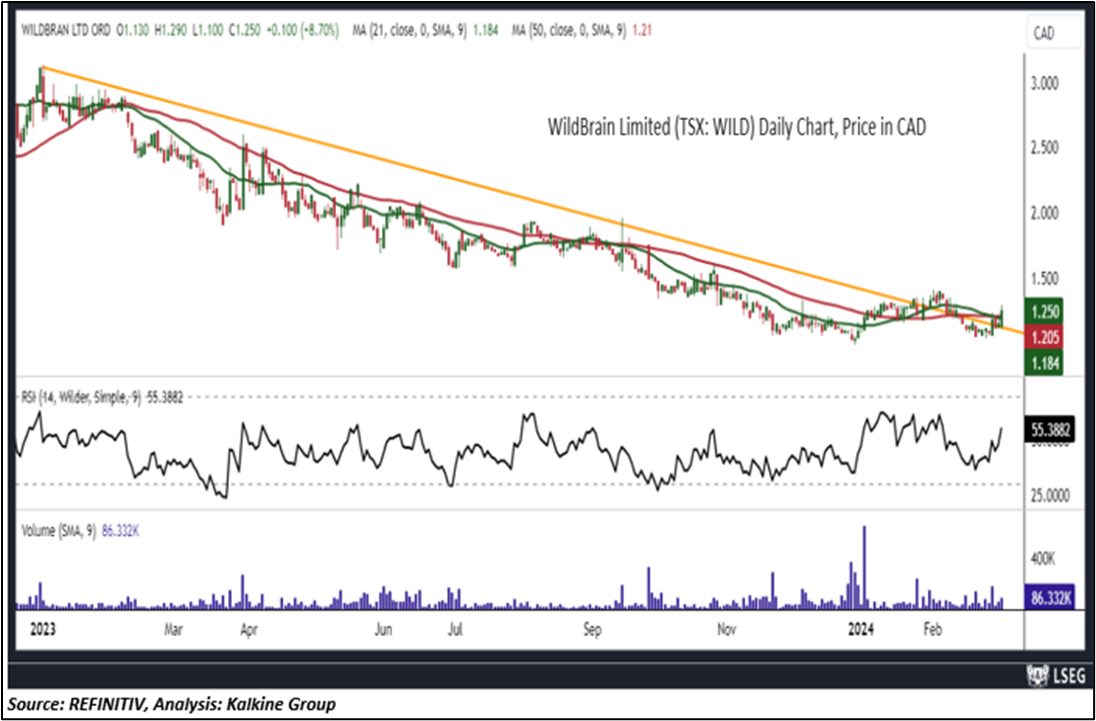Click the 25.0000 RSI axis label
1096x721 pixels.
click(x=1053, y=495)
